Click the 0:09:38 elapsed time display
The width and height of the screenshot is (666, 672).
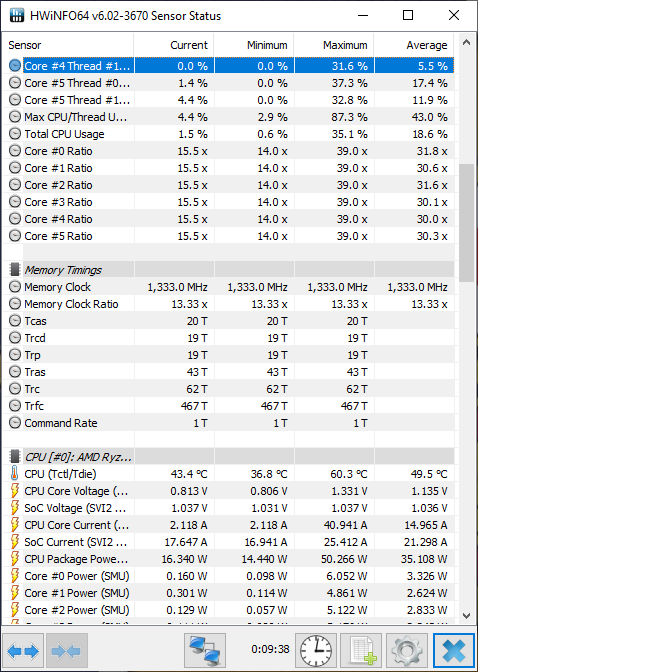270,649
